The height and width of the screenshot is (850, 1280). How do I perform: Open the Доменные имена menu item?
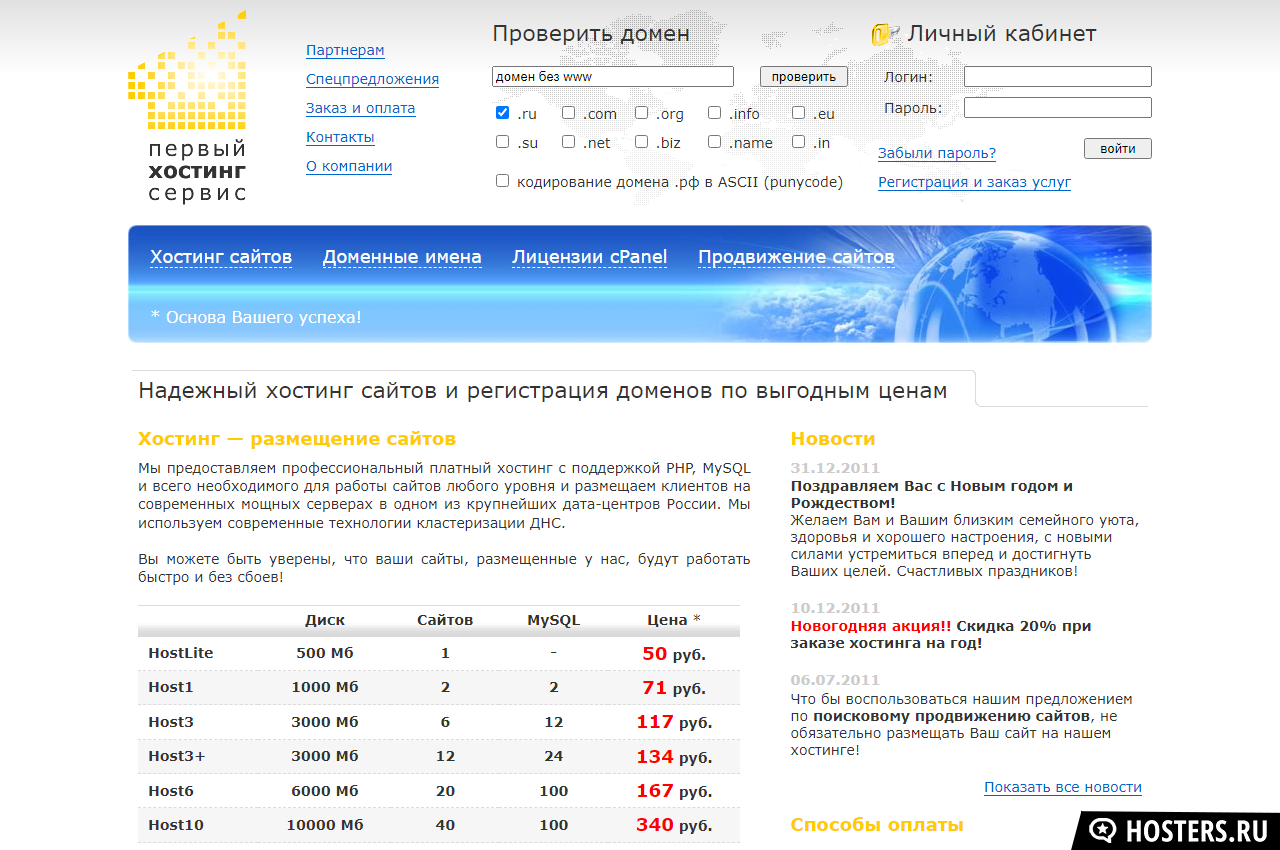(402, 257)
